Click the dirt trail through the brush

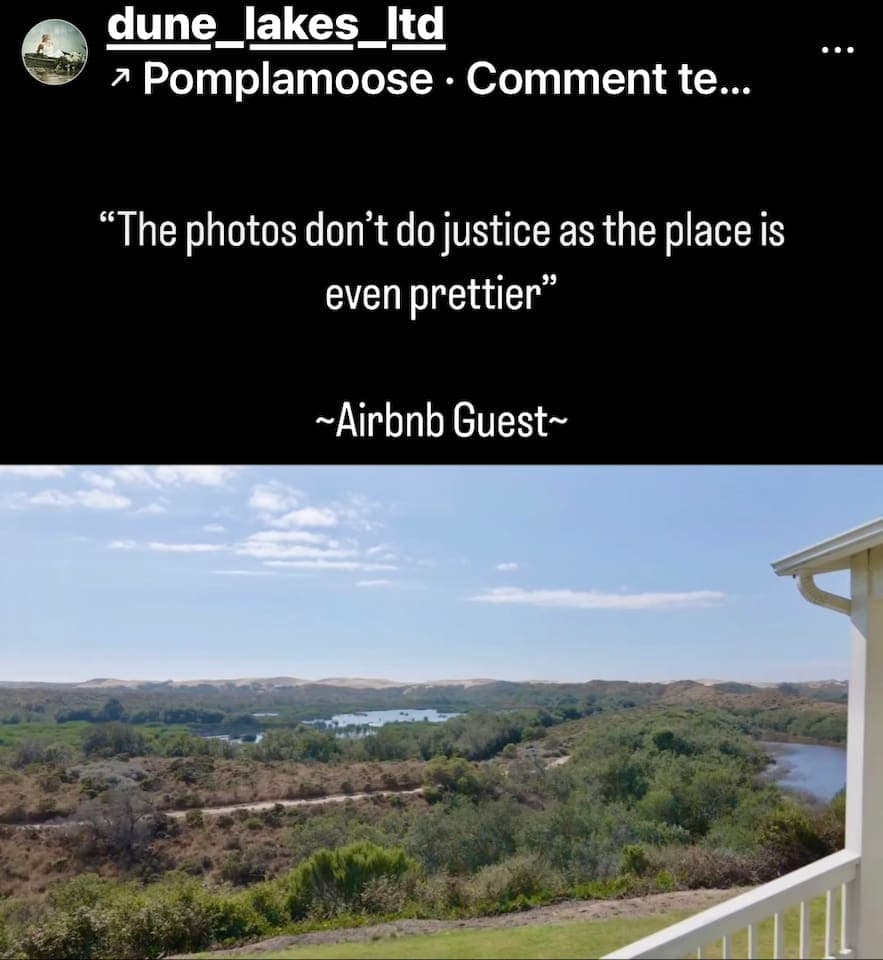click(x=294, y=803)
